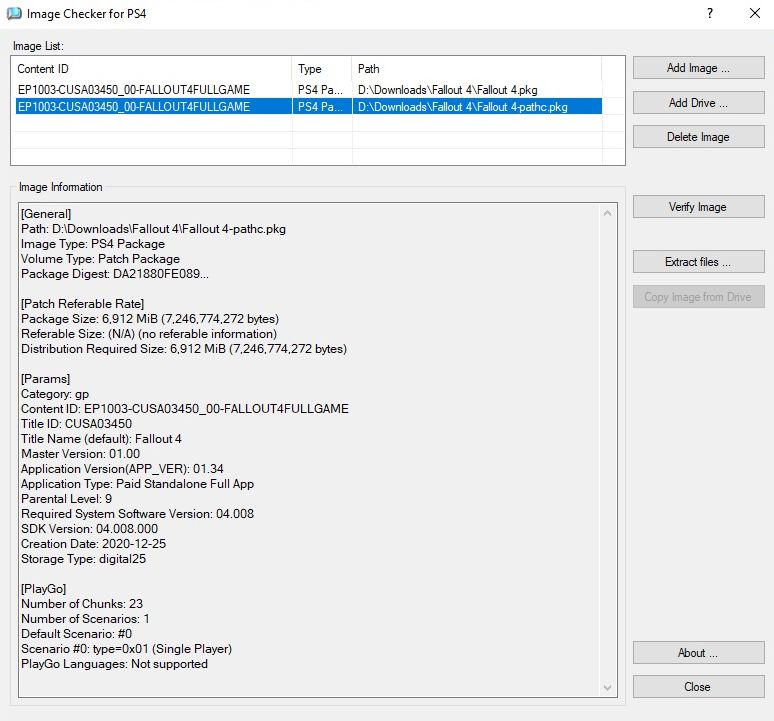
Task: Click the [Patch Referable Rate] heading
Action: [82, 304]
